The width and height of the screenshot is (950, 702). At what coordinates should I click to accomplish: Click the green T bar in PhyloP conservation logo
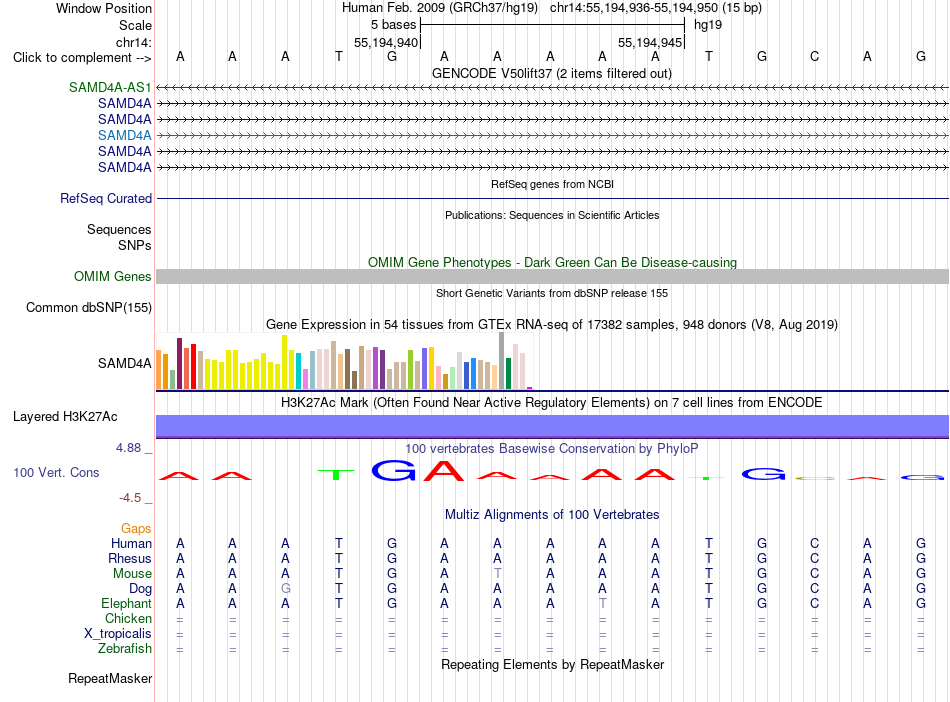click(336, 474)
